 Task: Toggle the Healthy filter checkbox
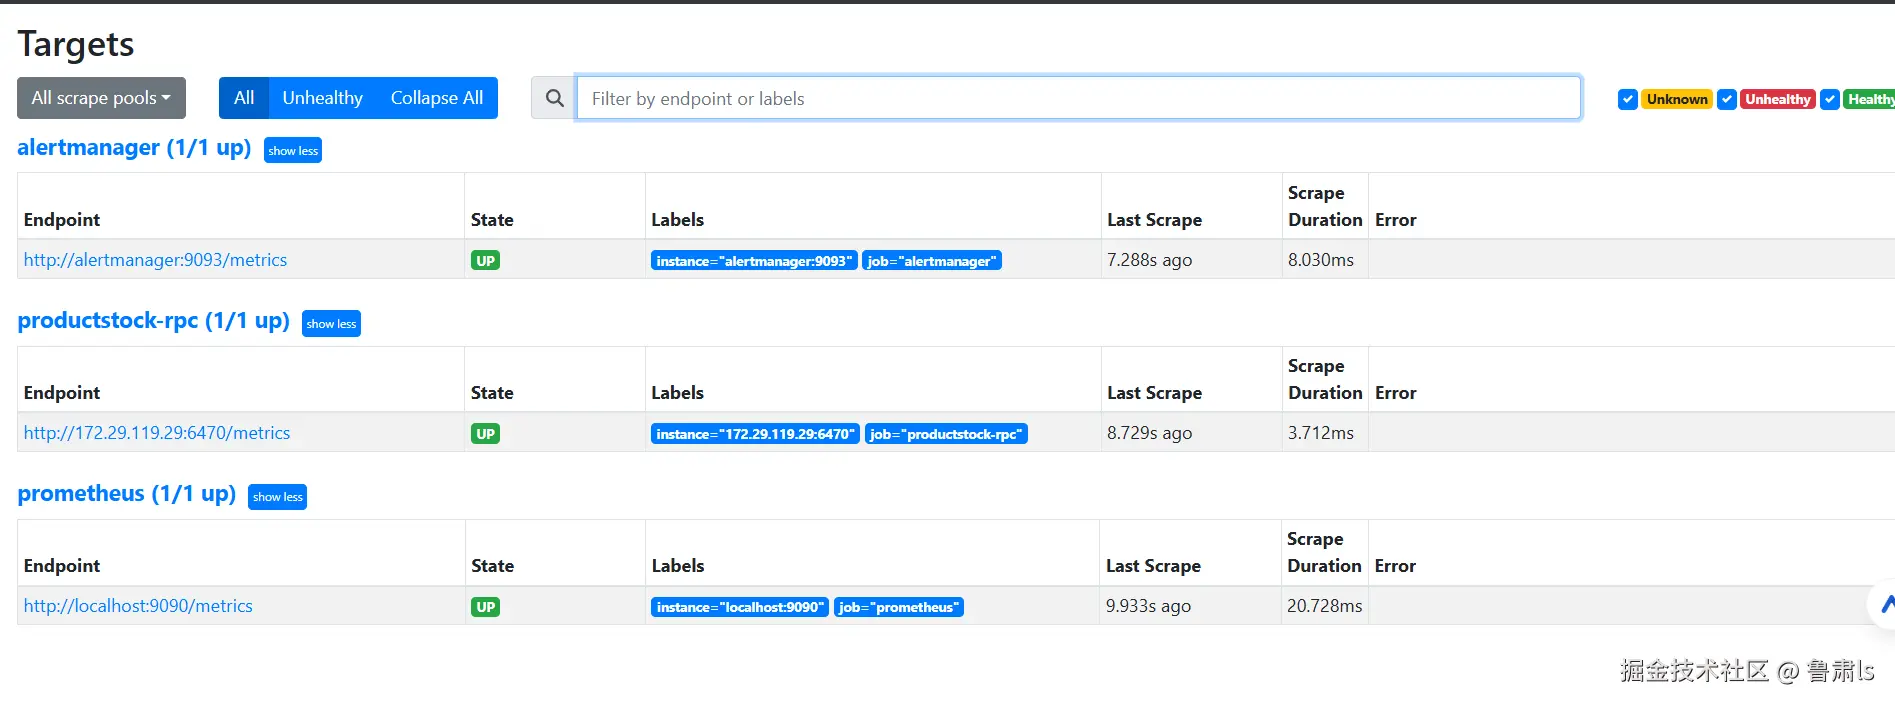[1830, 99]
